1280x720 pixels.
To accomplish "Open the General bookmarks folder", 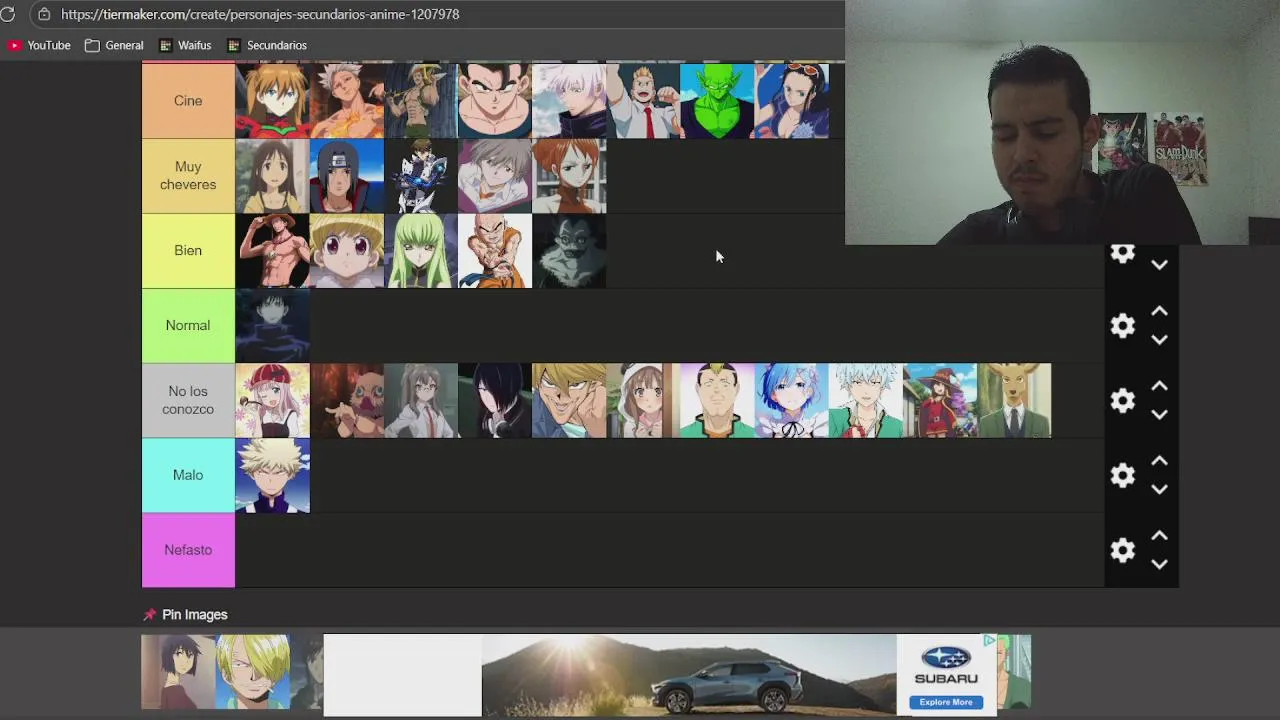I will pos(114,45).
